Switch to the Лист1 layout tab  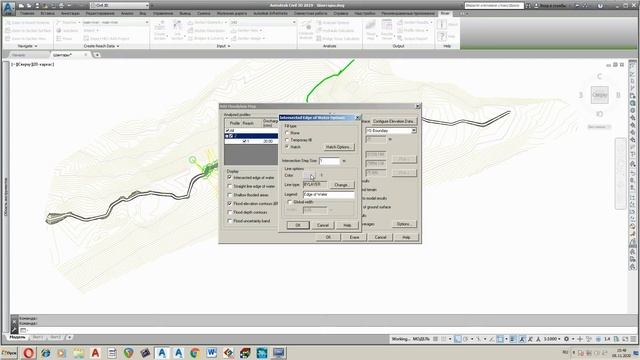(37, 338)
